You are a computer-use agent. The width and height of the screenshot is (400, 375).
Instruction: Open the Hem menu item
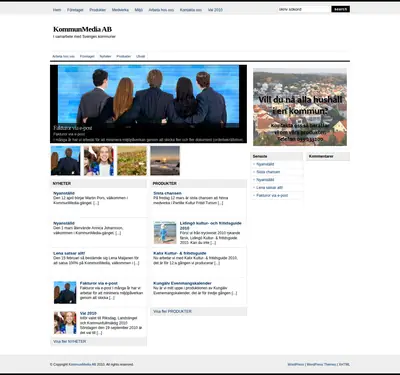coord(57,10)
